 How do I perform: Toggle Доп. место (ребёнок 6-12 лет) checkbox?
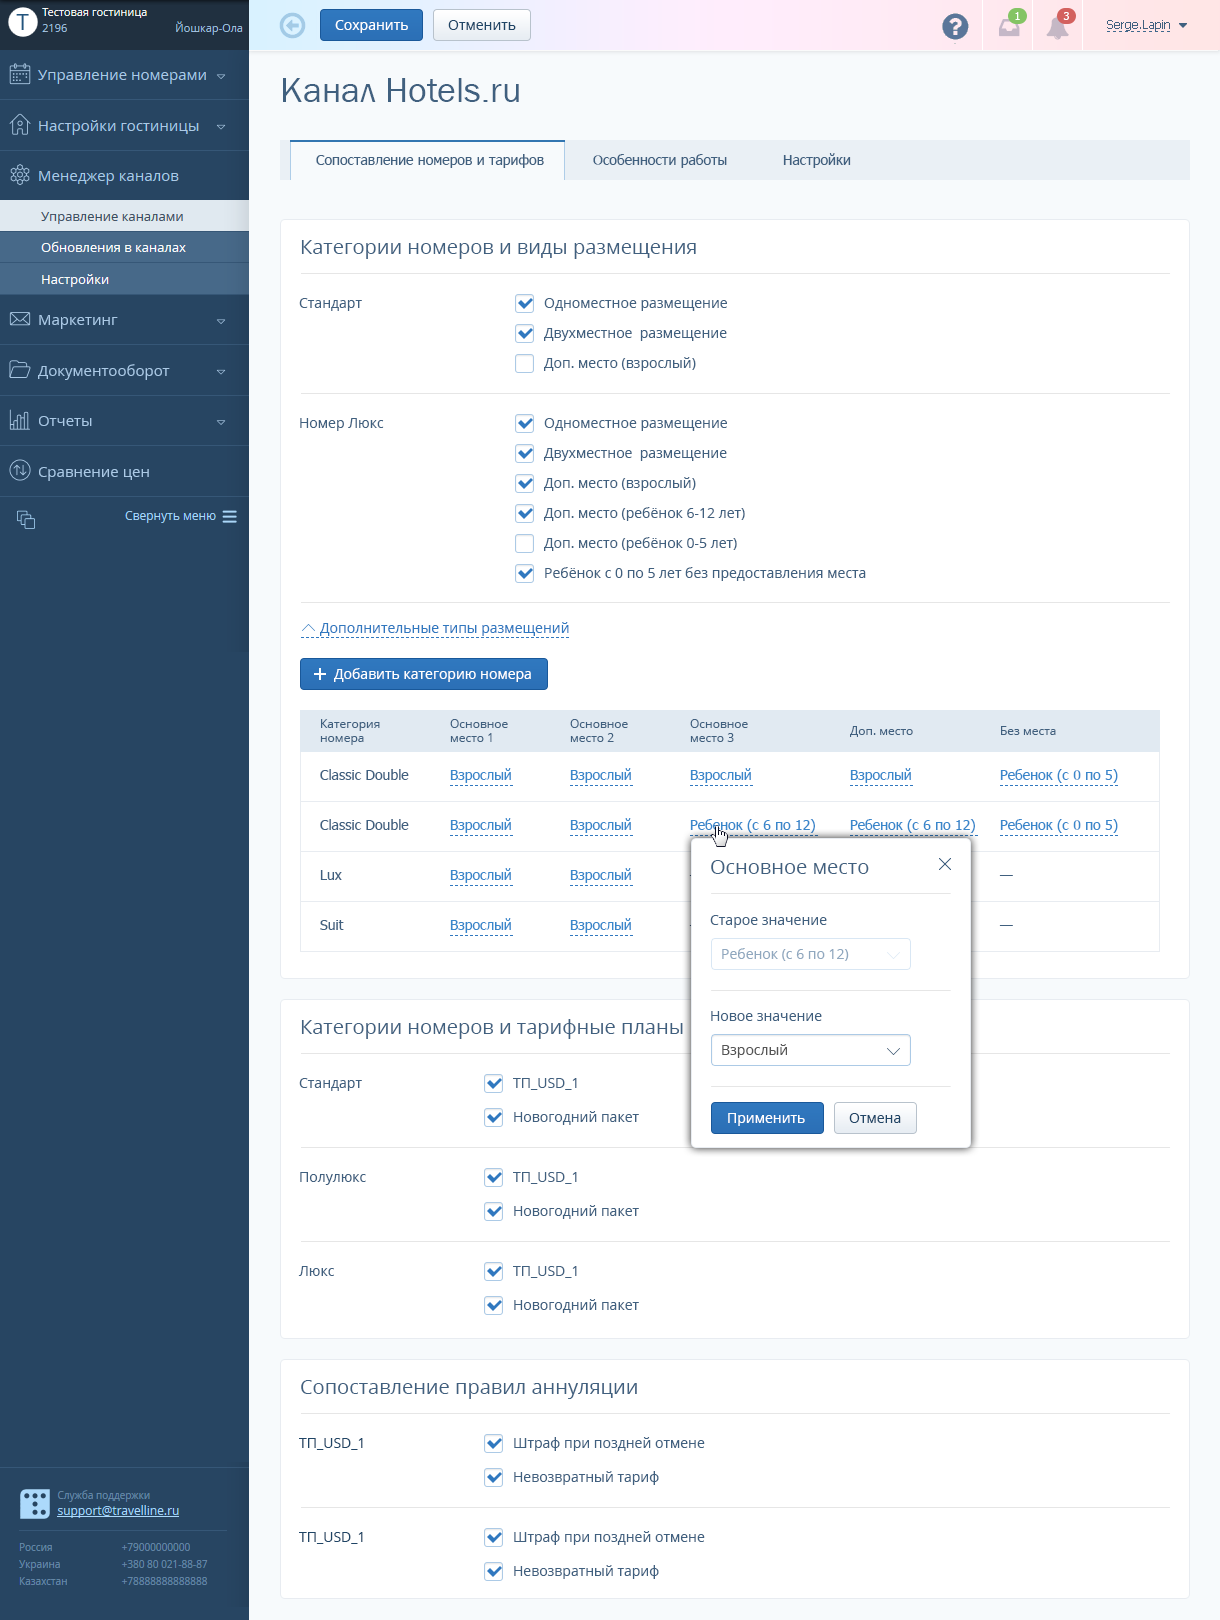coord(524,513)
